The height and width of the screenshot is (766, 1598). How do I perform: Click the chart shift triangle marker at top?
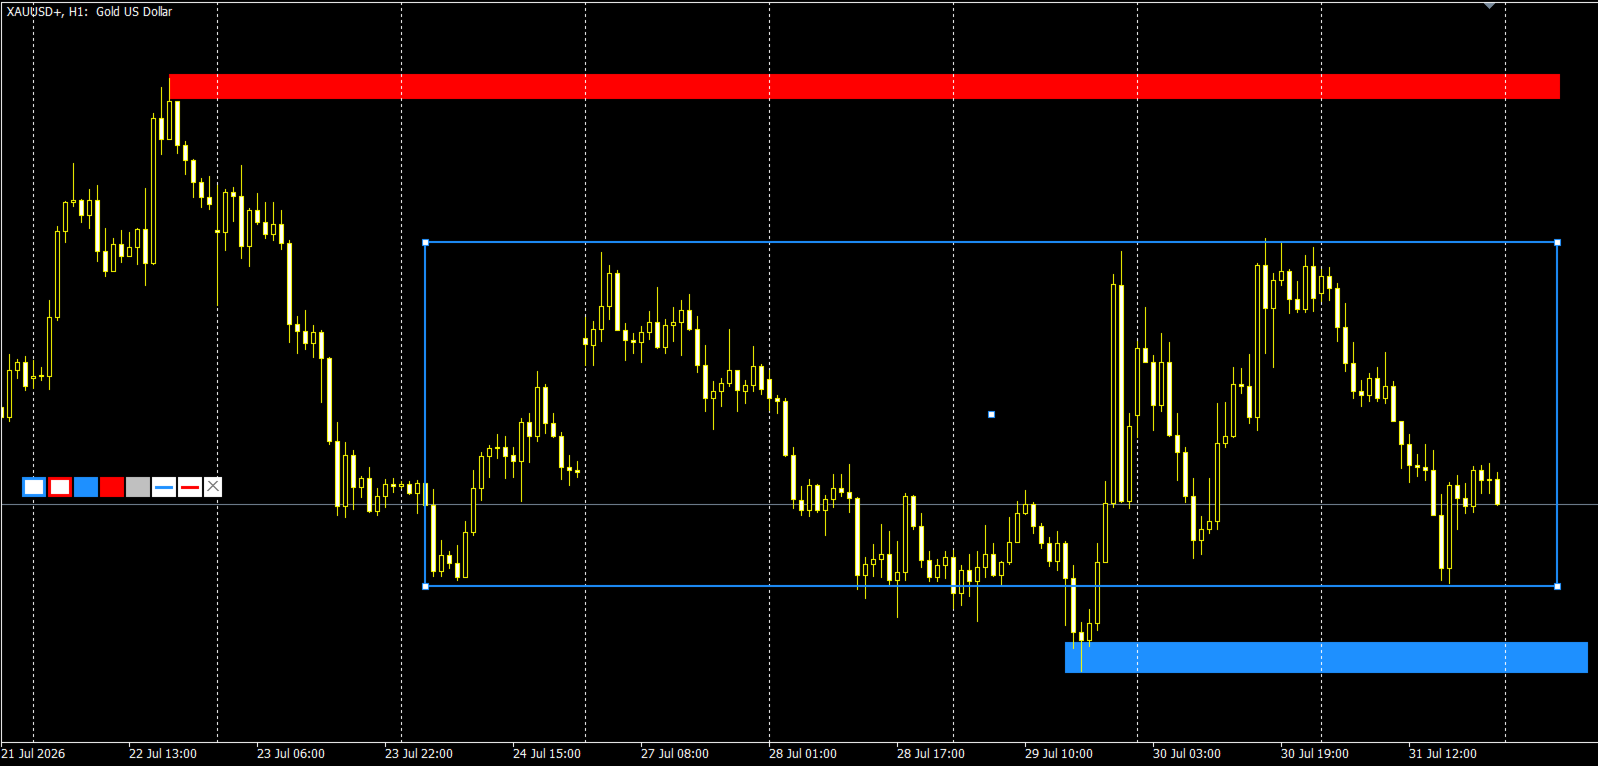pyautogui.click(x=1489, y=5)
